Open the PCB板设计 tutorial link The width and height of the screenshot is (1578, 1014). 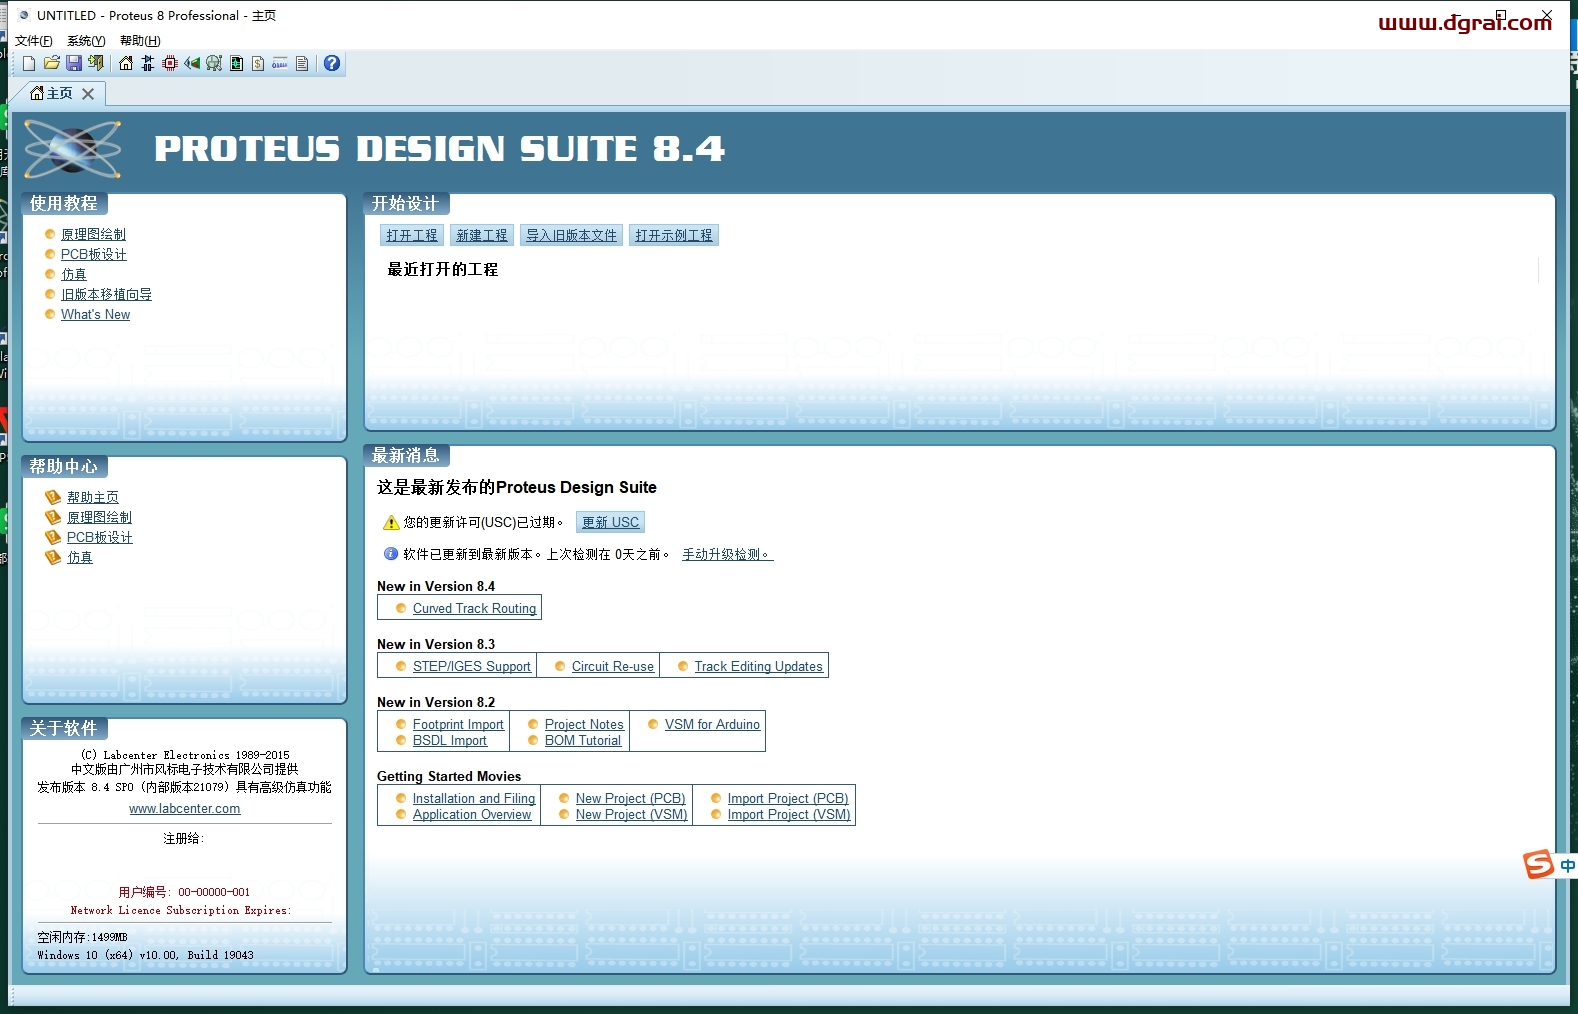[94, 254]
